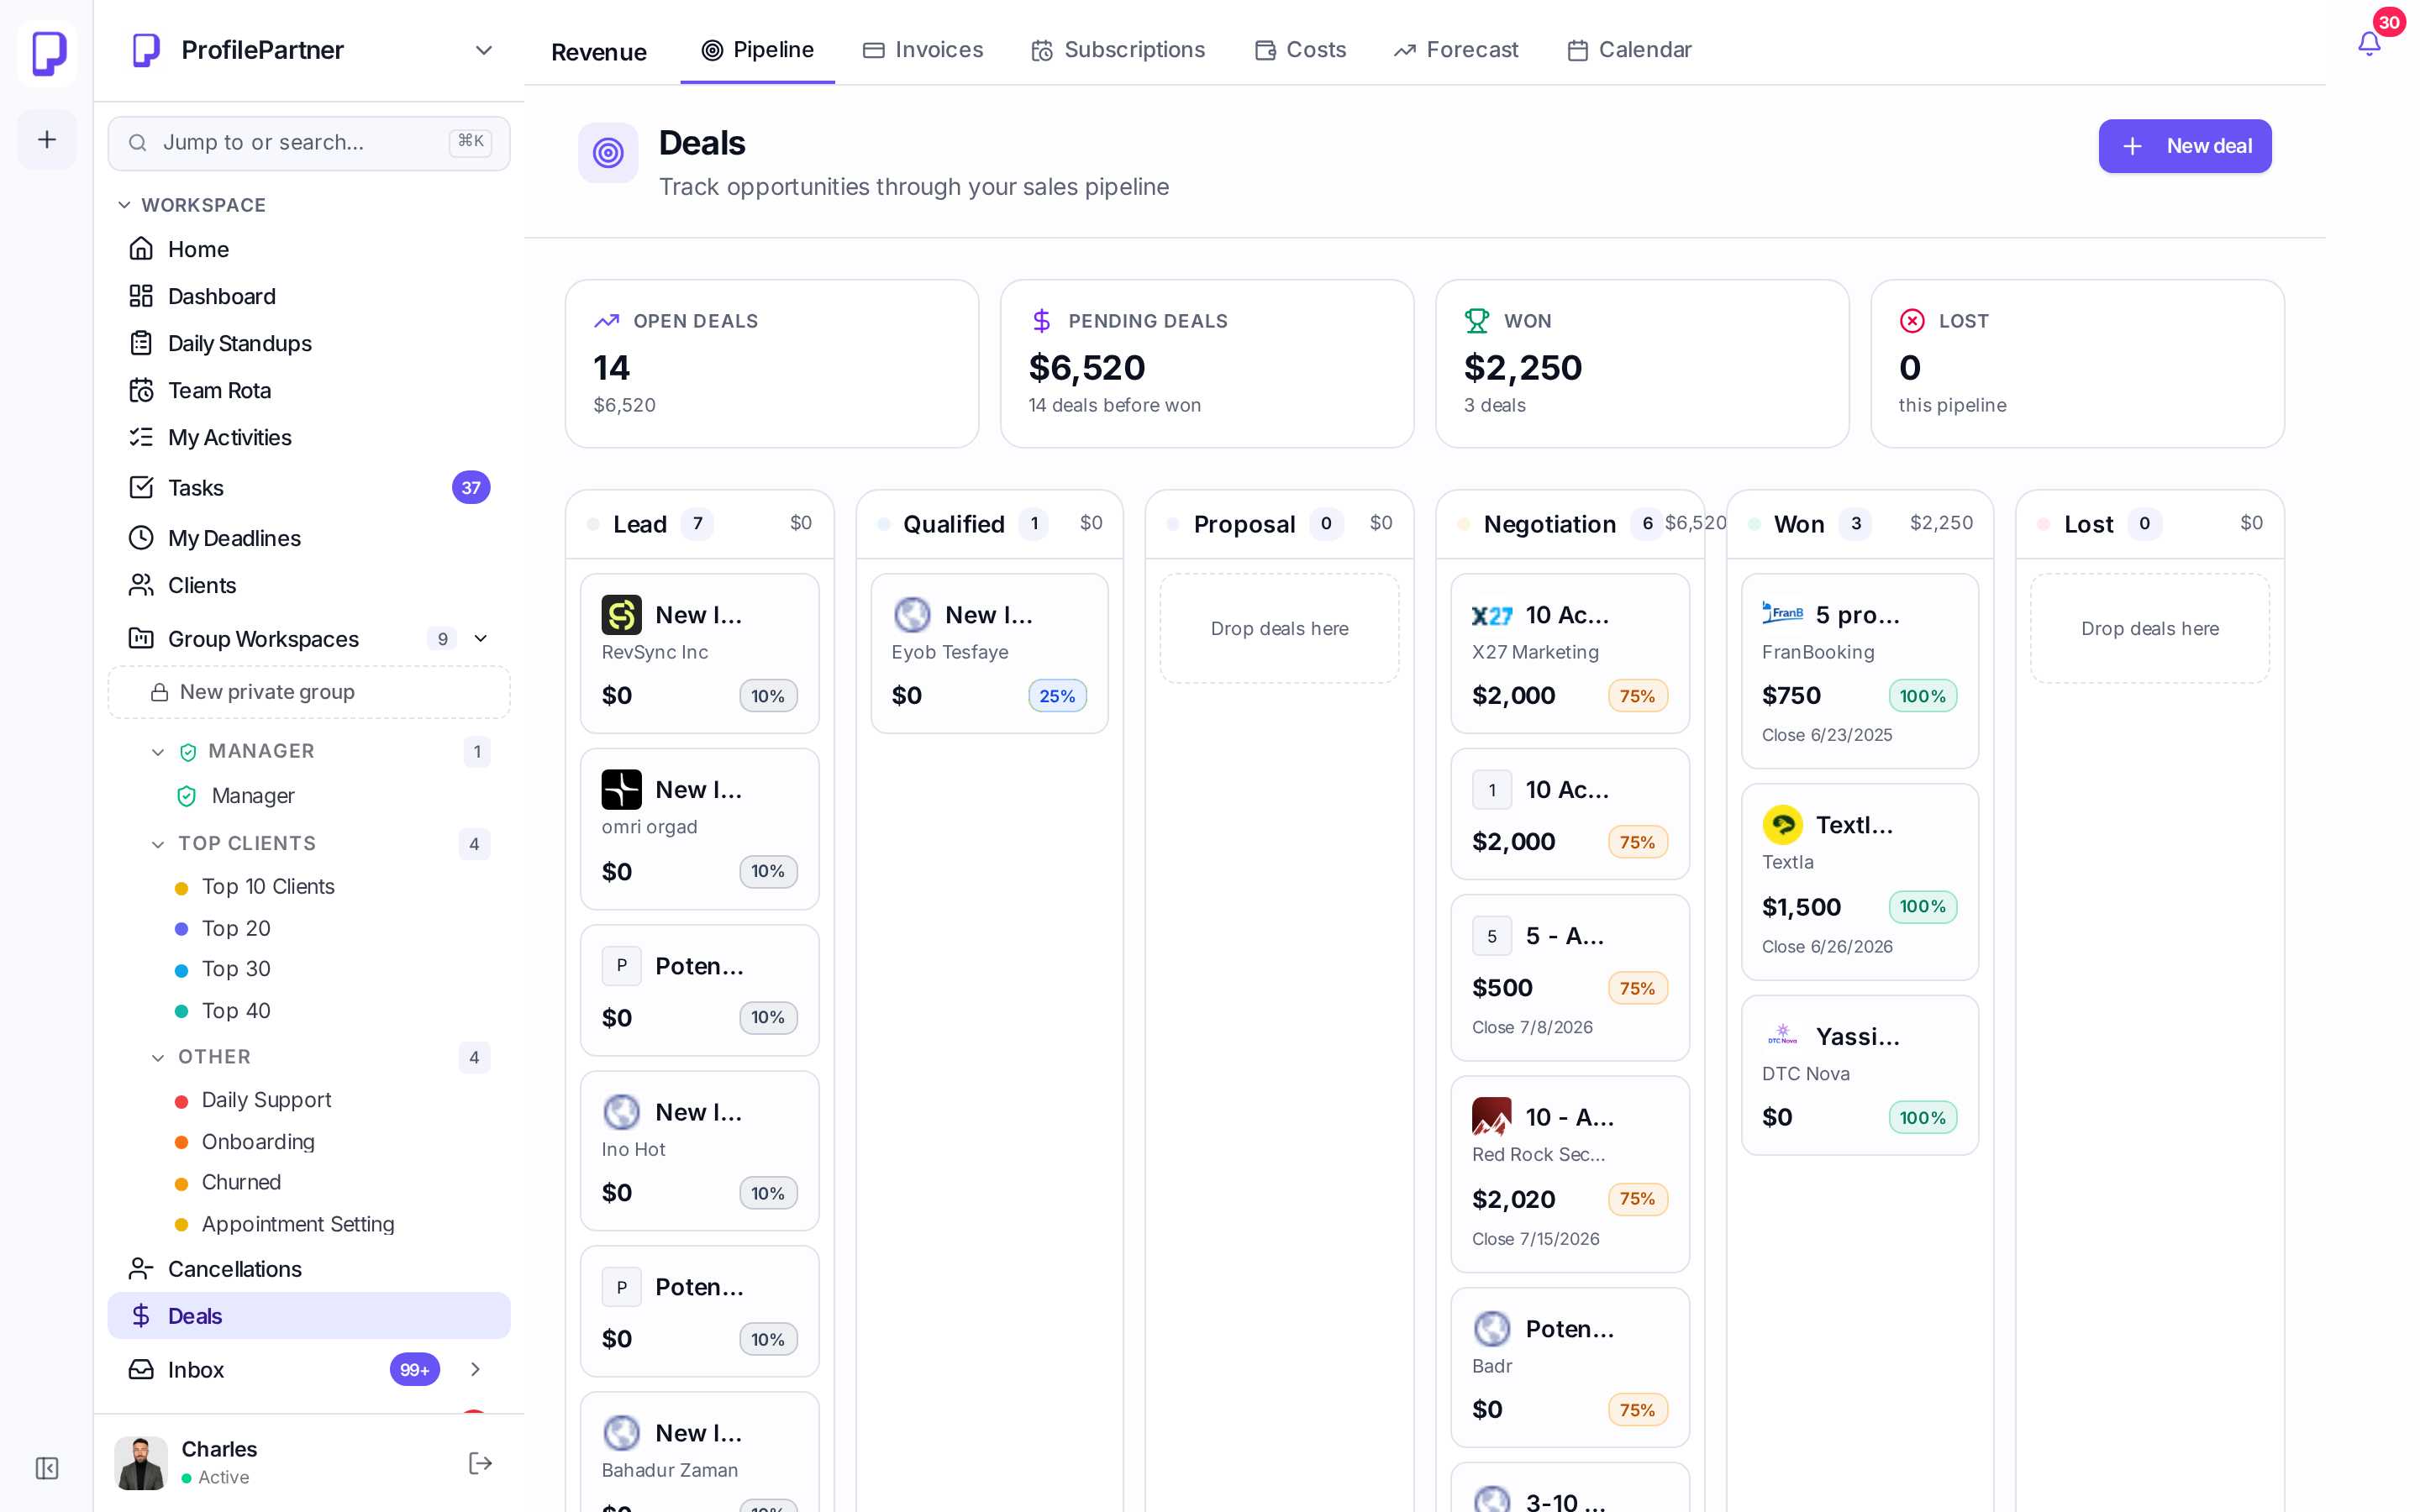Click the Team Rota calendar icon
The image size is (2420, 1512).
point(141,390)
